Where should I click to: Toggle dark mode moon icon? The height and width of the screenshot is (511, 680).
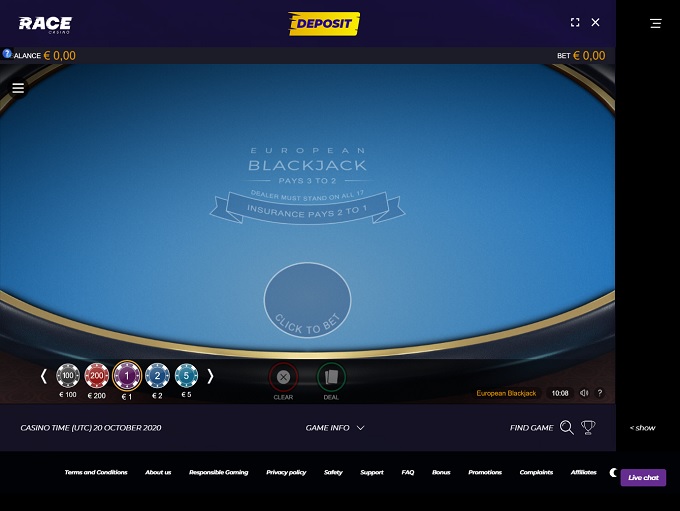pyautogui.click(x=613, y=473)
